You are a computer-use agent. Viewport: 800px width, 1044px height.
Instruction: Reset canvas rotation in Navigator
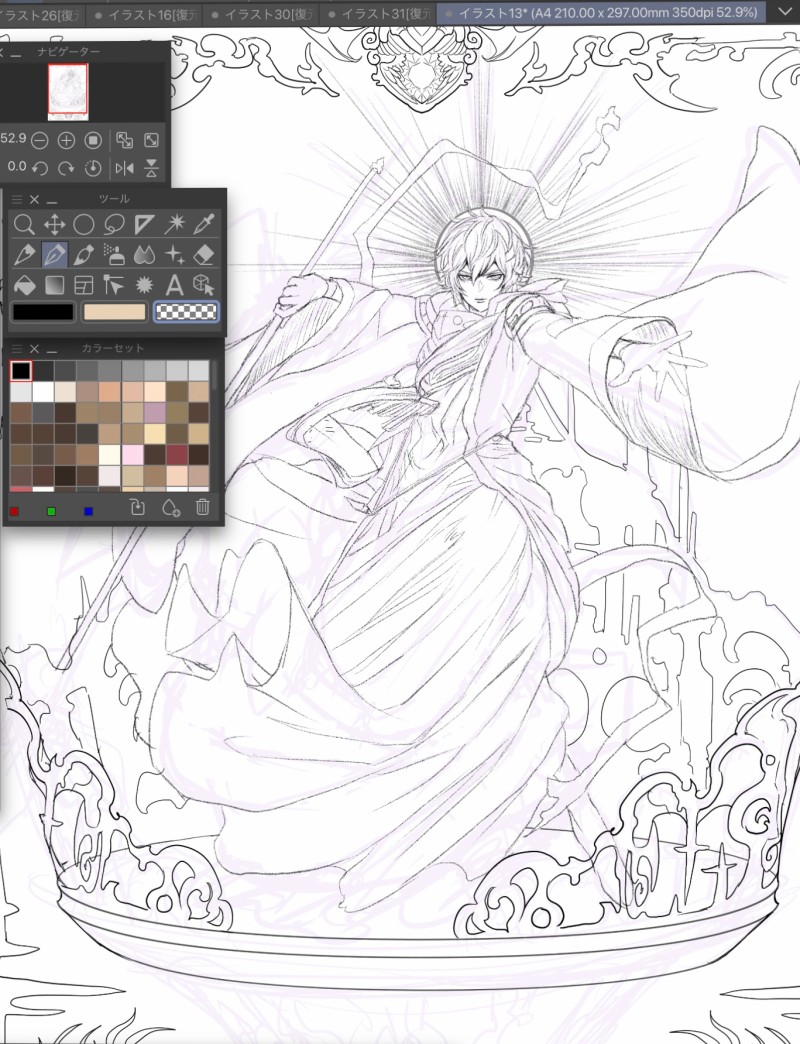[93, 168]
